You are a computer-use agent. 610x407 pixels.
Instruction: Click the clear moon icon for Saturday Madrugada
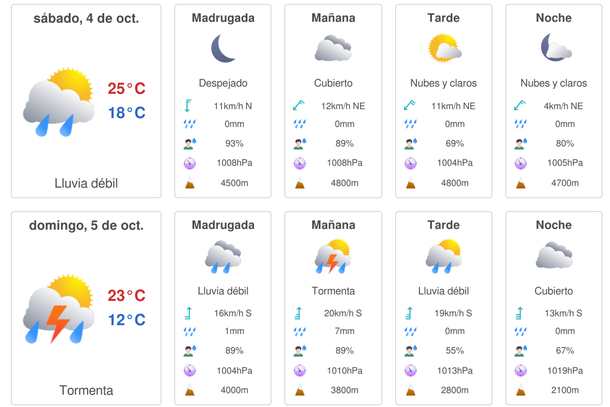(223, 49)
